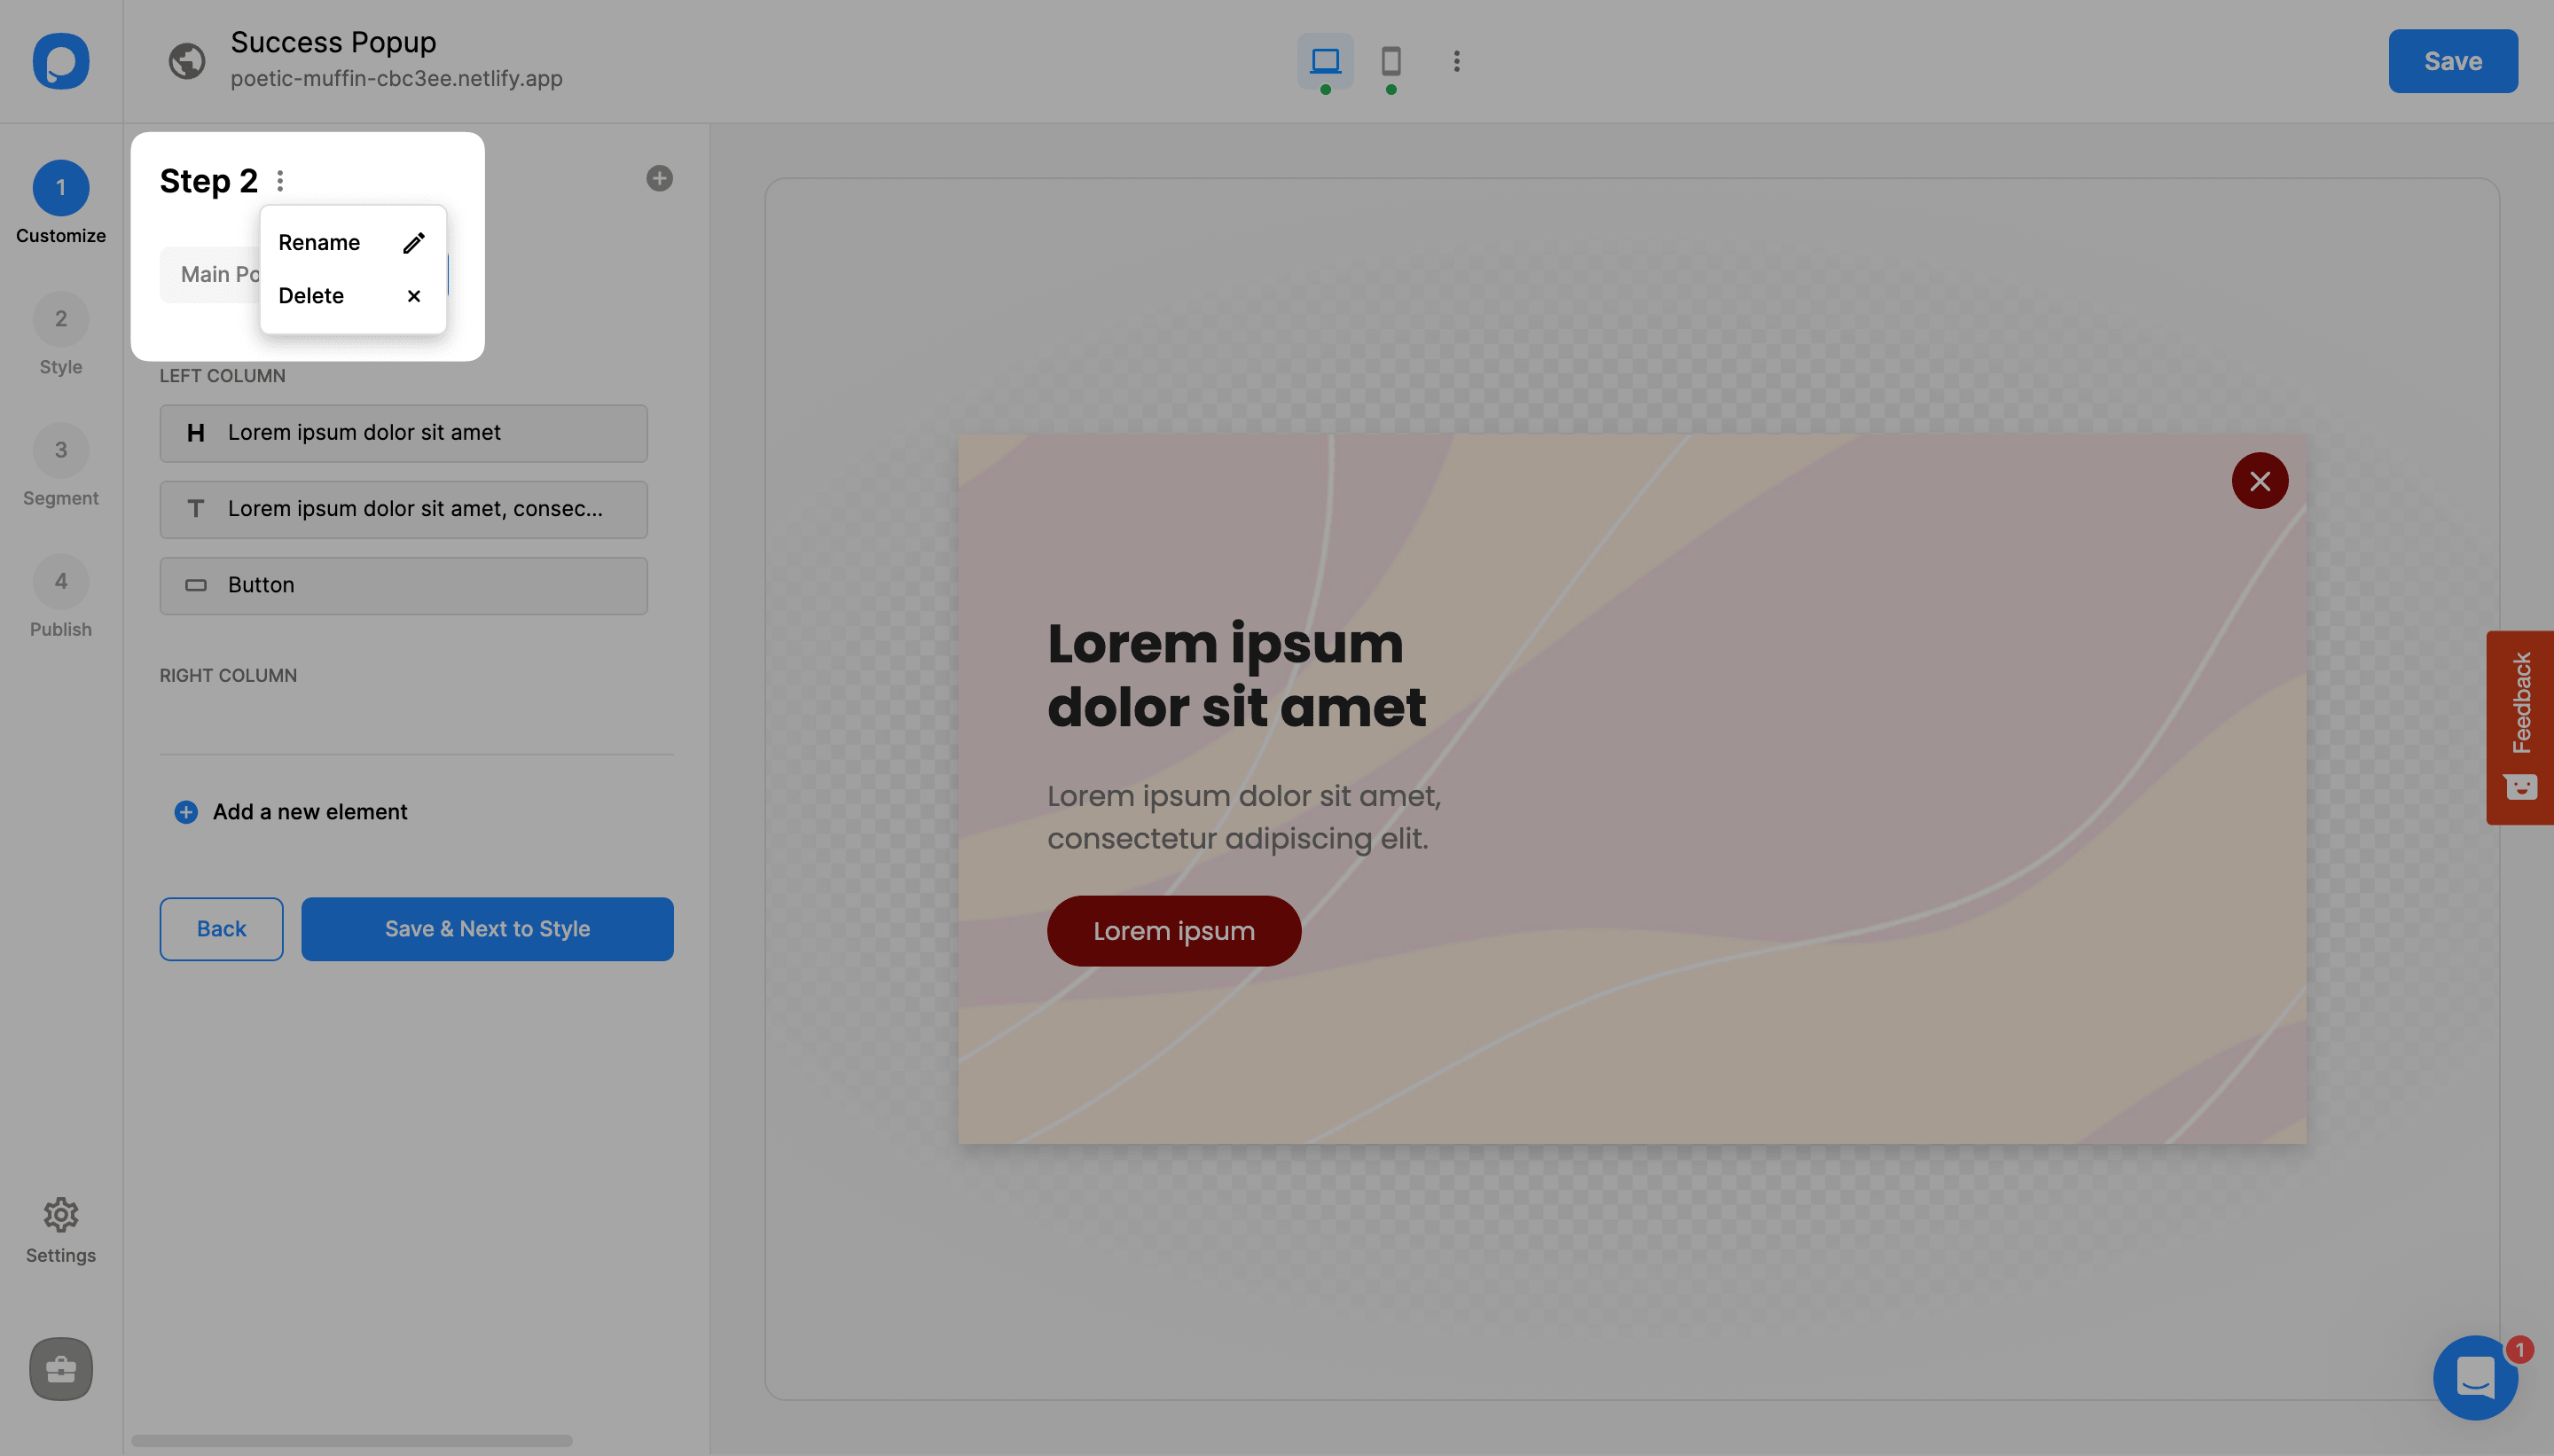Click the briefcase icon in bottom sidebar
The image size is (2554, 1456).
(61, 1368)
